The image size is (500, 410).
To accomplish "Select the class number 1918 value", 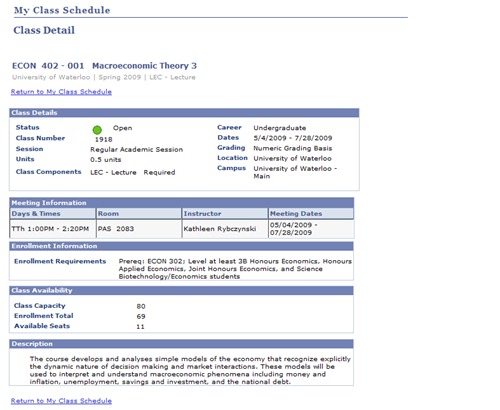I will click(x=104, y=139).
